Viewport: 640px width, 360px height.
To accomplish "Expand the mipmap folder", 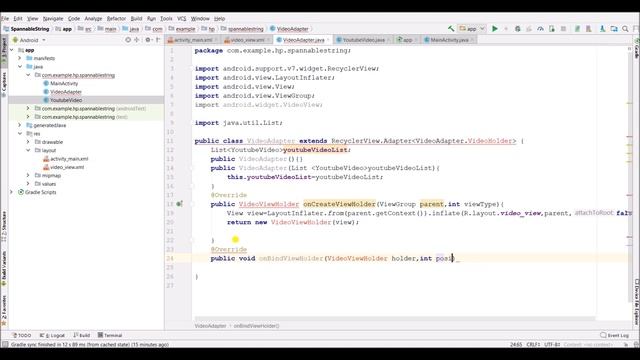I will coord(28,176).
